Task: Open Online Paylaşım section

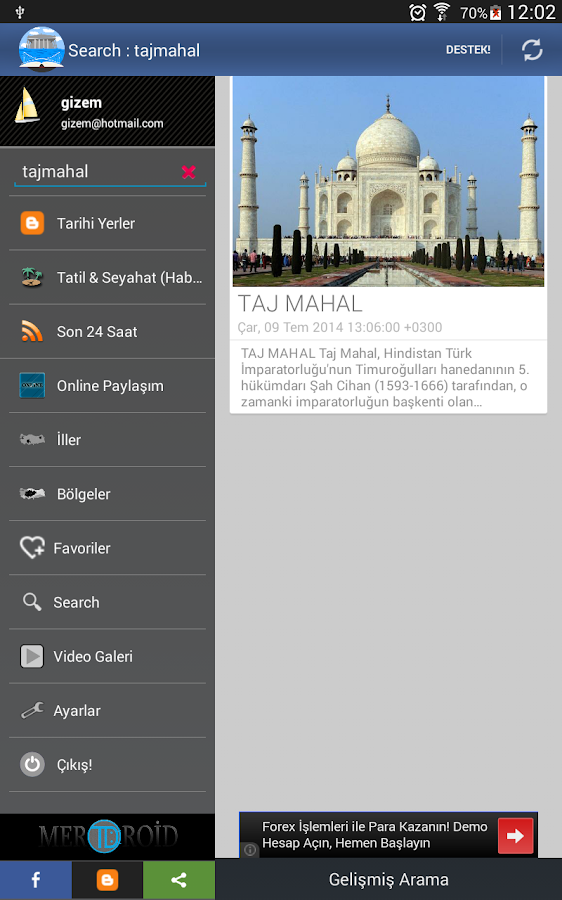Action: (x=107, y=386)
